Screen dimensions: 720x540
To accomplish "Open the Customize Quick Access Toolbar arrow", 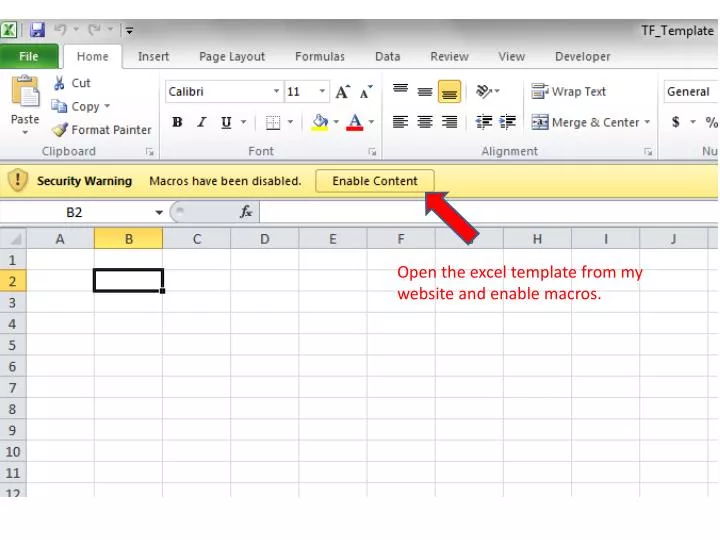I will (129, 31).
